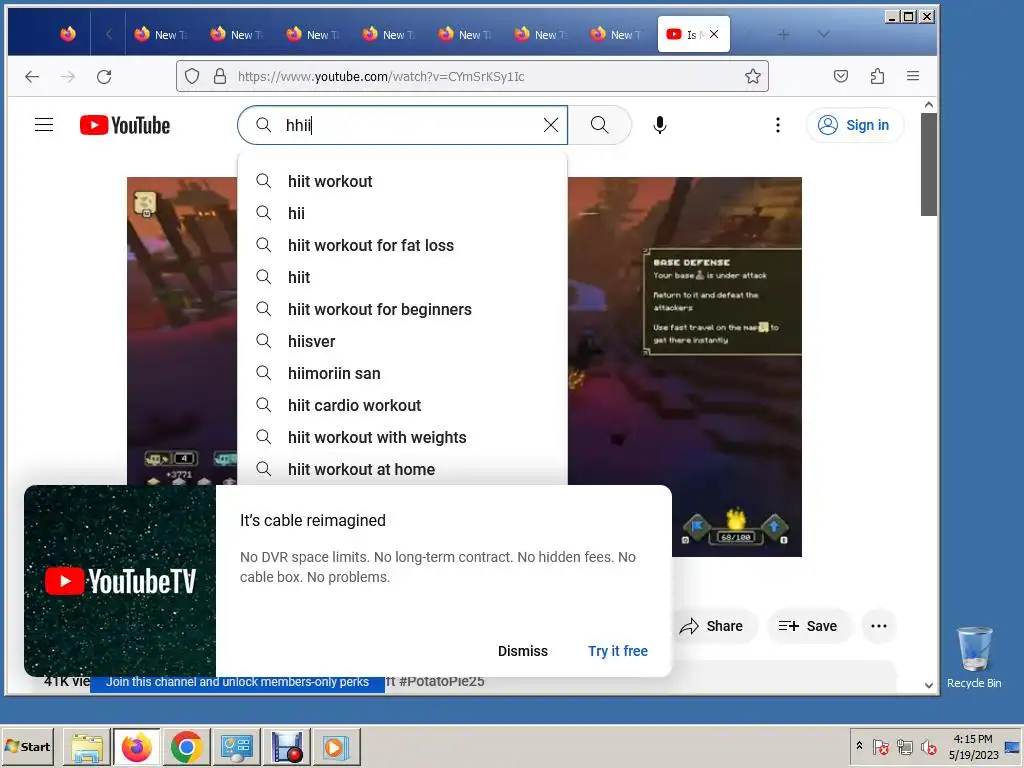Open the Firefox extensions puzzle icon
Viewport: 1024px width, 768px height.
[x=877, y=76]
